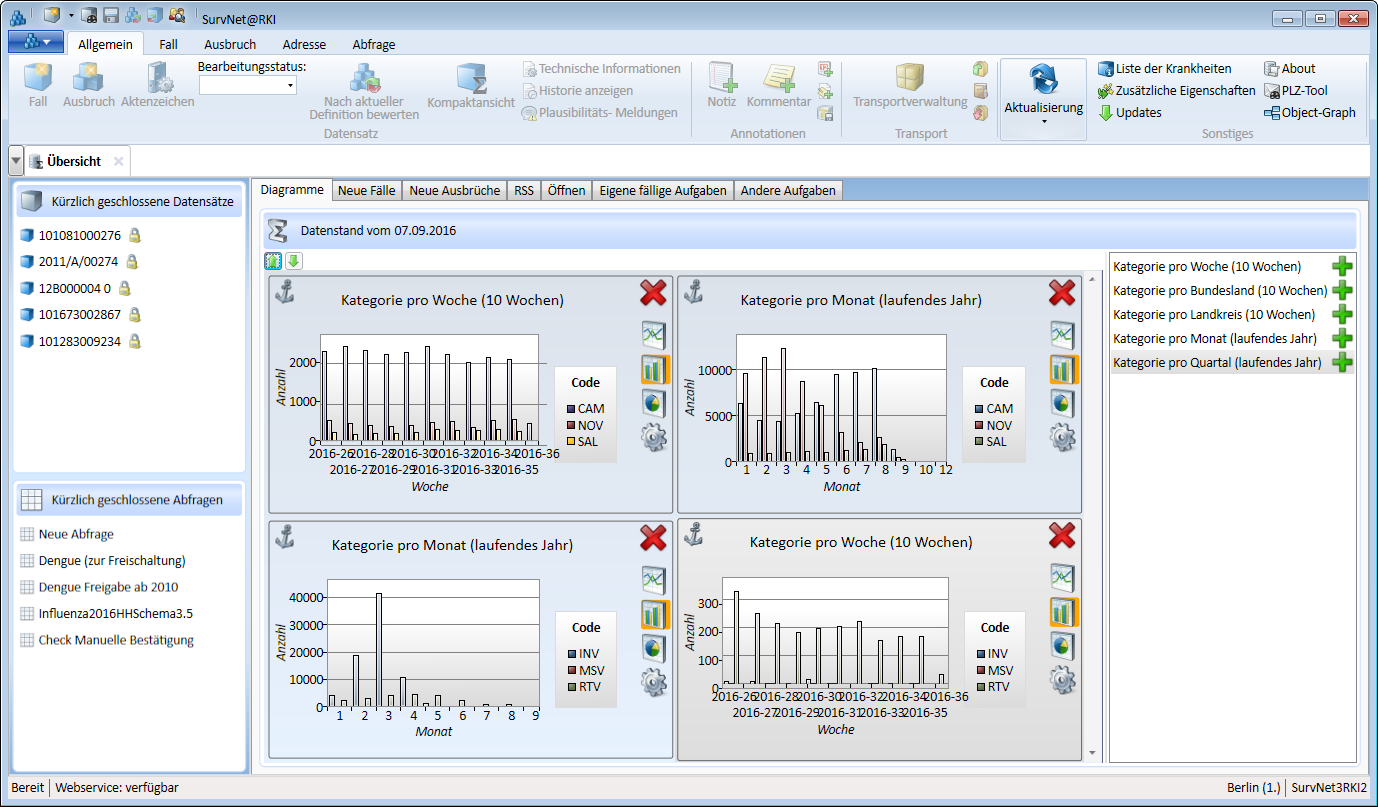Open the Bearbeitungsstatus dropdown
The image size is (1378, 807).
tap(291, 87)
